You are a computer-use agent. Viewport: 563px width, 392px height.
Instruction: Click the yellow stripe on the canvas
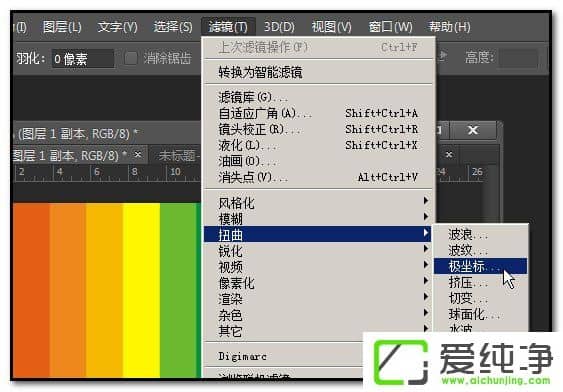point(141,290)
